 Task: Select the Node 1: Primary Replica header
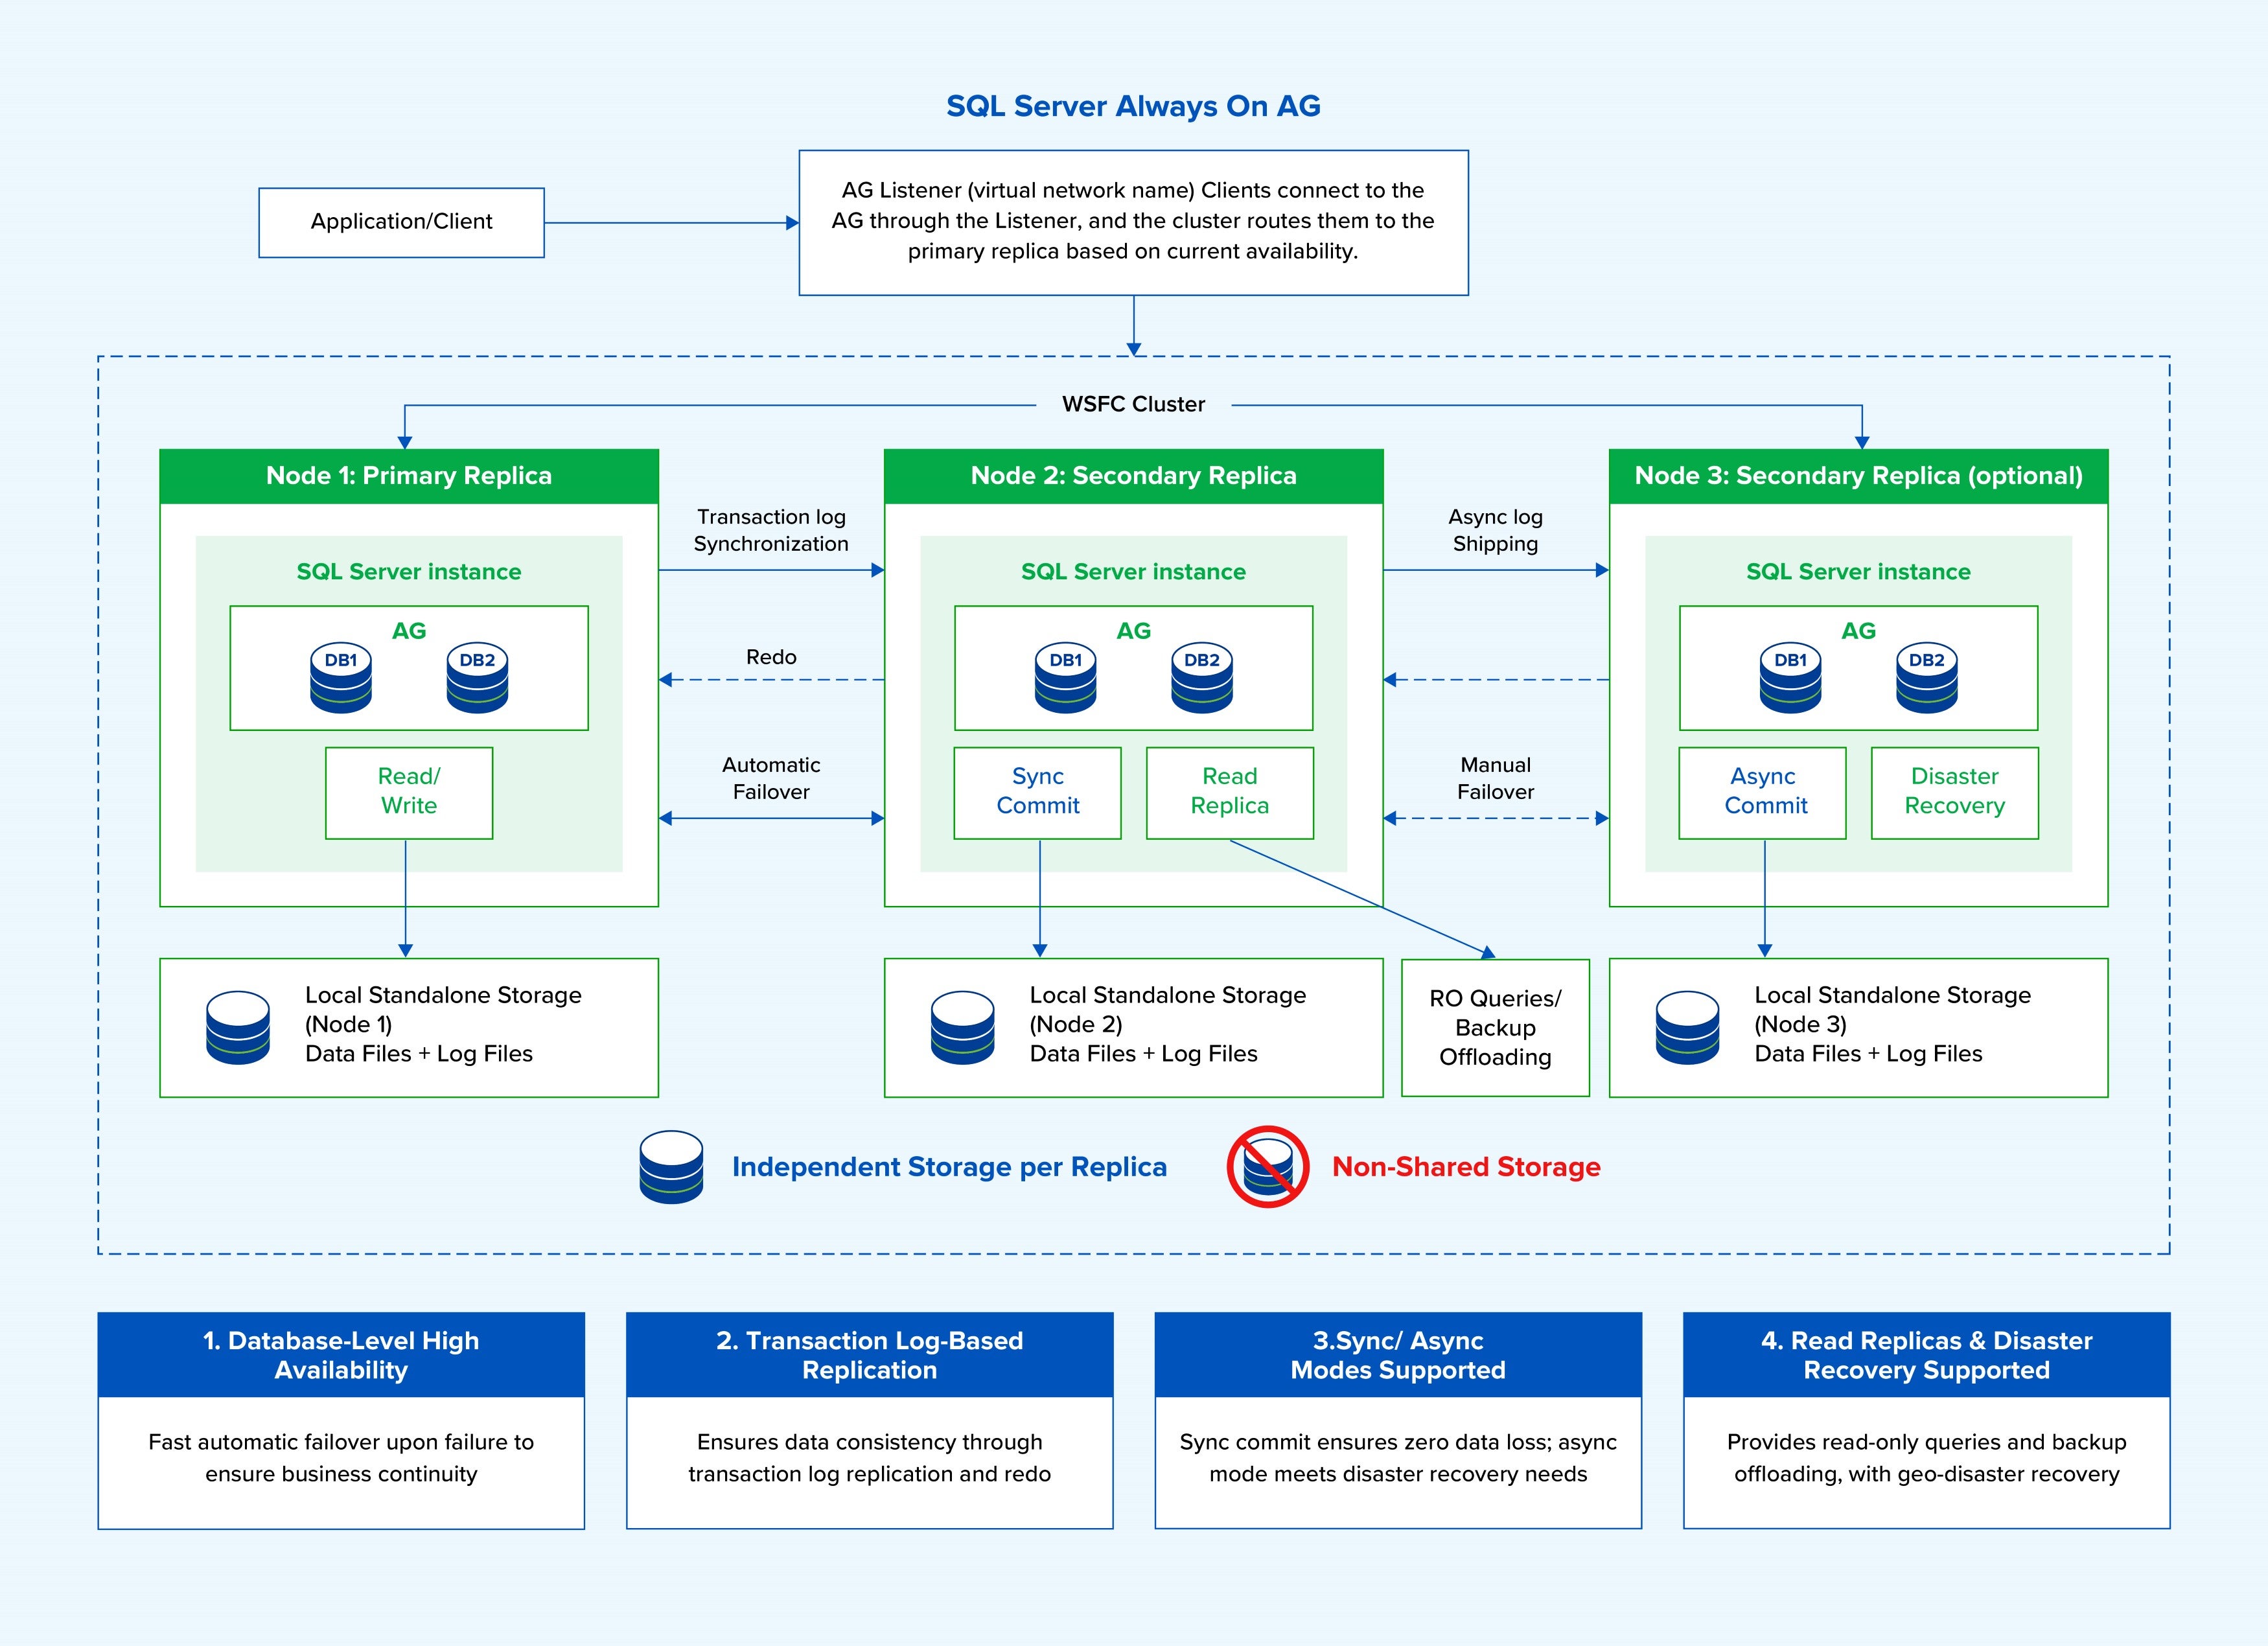(x=409, y=476)
